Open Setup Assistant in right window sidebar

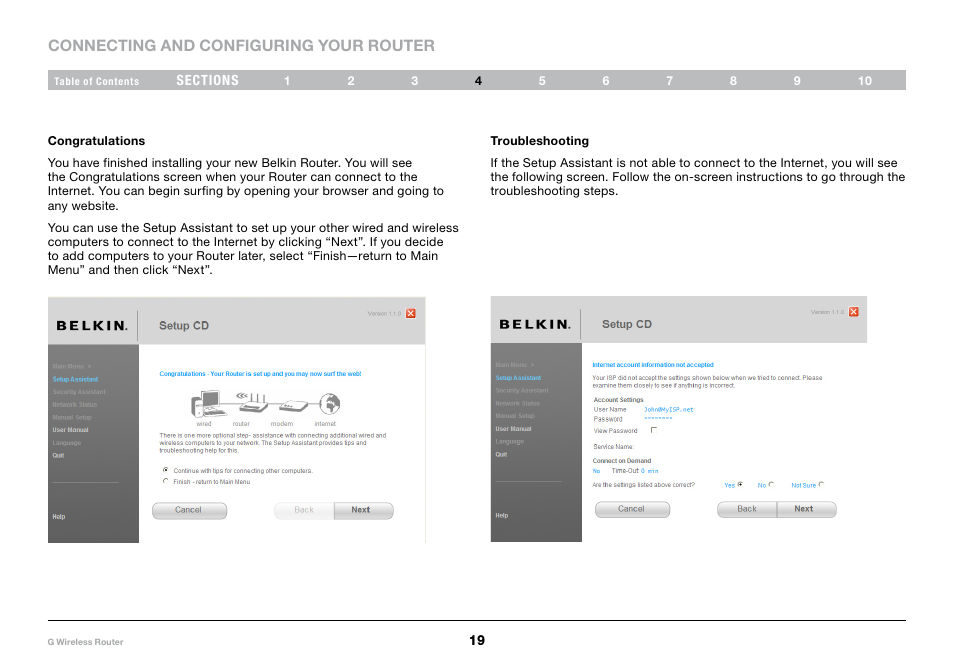(x=518, y=378)
